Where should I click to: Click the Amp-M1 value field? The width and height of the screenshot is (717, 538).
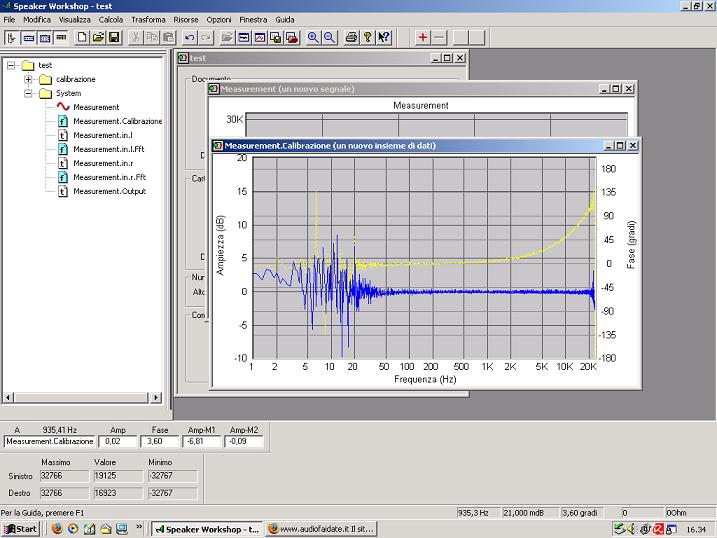pos(201,442)
